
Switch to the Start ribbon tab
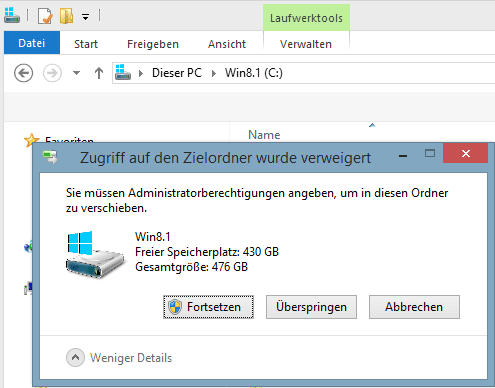tap(86, 44)
